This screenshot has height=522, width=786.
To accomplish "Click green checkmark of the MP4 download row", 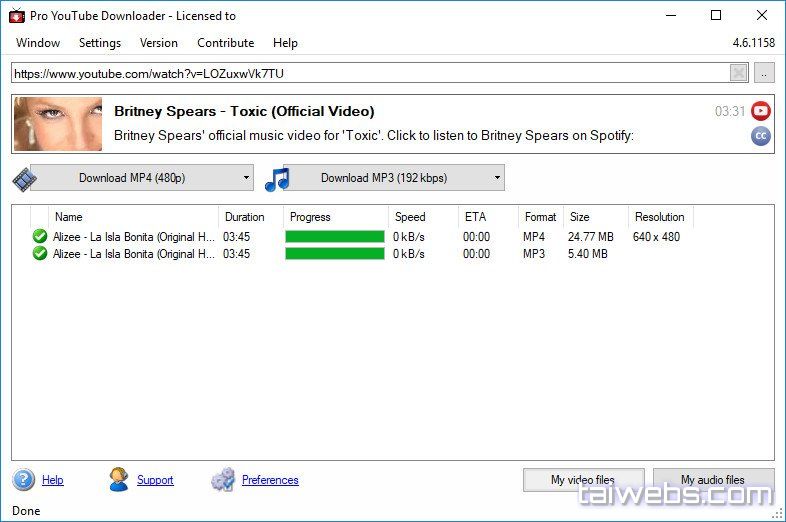I will point(40,236).
